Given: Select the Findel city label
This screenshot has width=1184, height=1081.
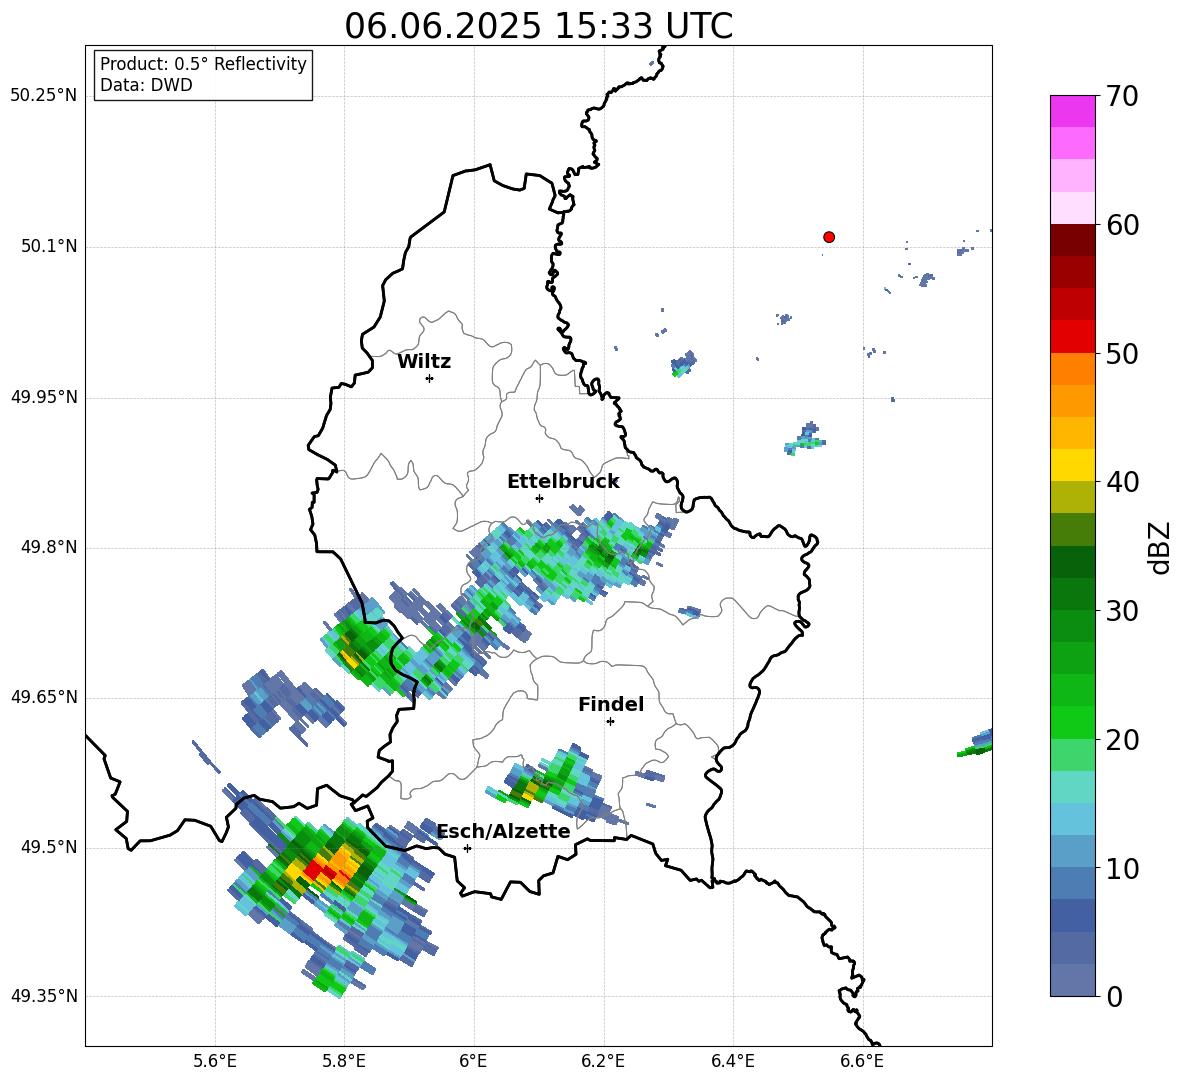Looking at the screenshot, I should coord(611,704).
